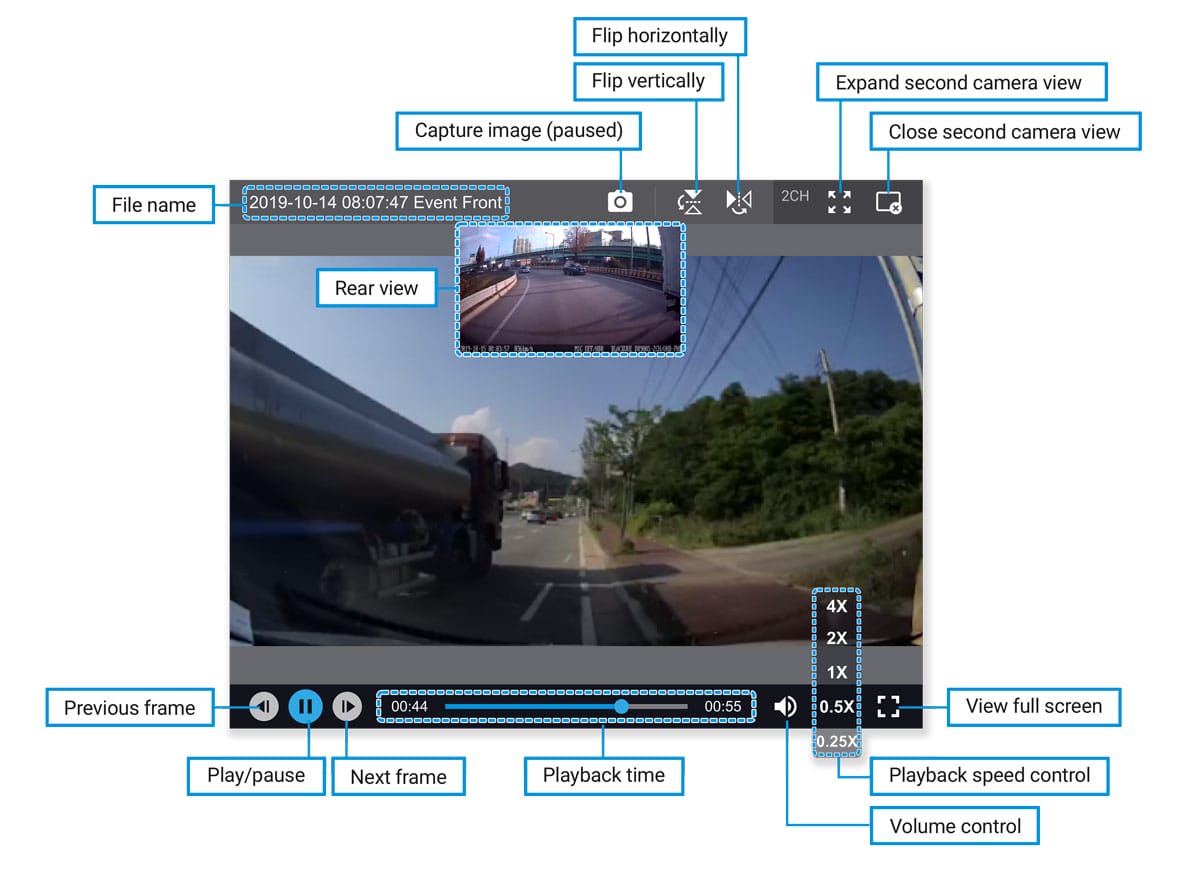Image resolution: width=1200 pixels, height=889 pixels.
Task: Step back to previous frame
Action: click(x=263, y=707)
